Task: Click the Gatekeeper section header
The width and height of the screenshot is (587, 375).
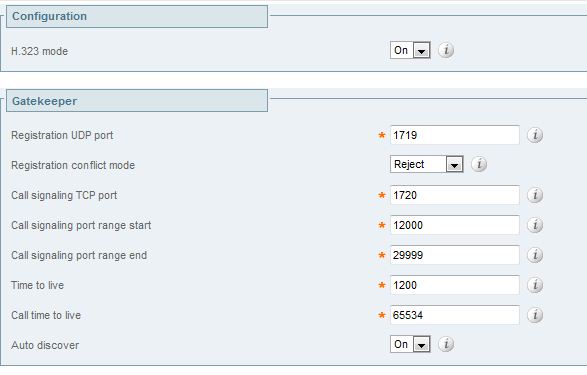Action: [137, 101]
